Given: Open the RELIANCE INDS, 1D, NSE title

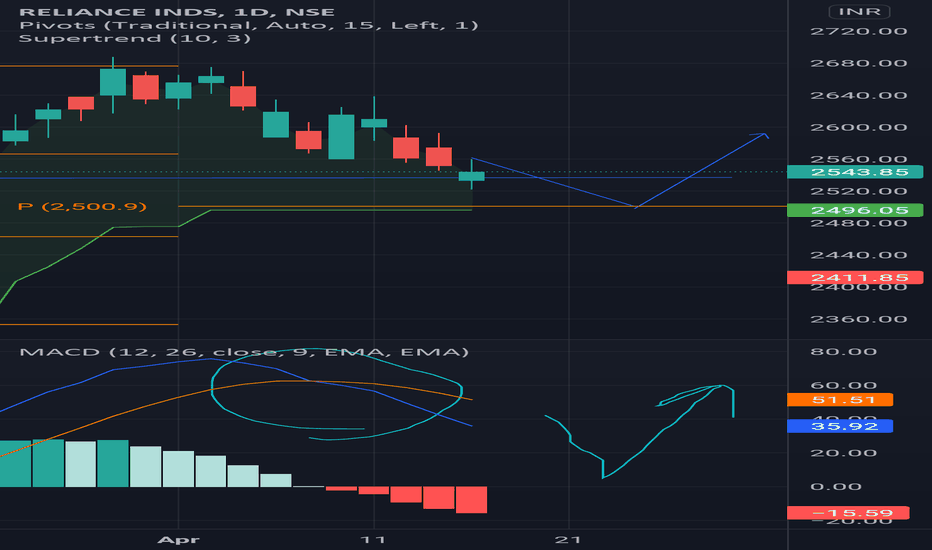Looking at the screenshot, I should coord(177,11).
